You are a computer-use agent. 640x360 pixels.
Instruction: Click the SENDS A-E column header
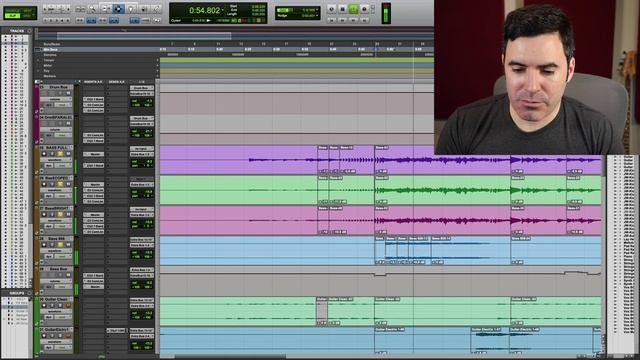tap(116, 82)
